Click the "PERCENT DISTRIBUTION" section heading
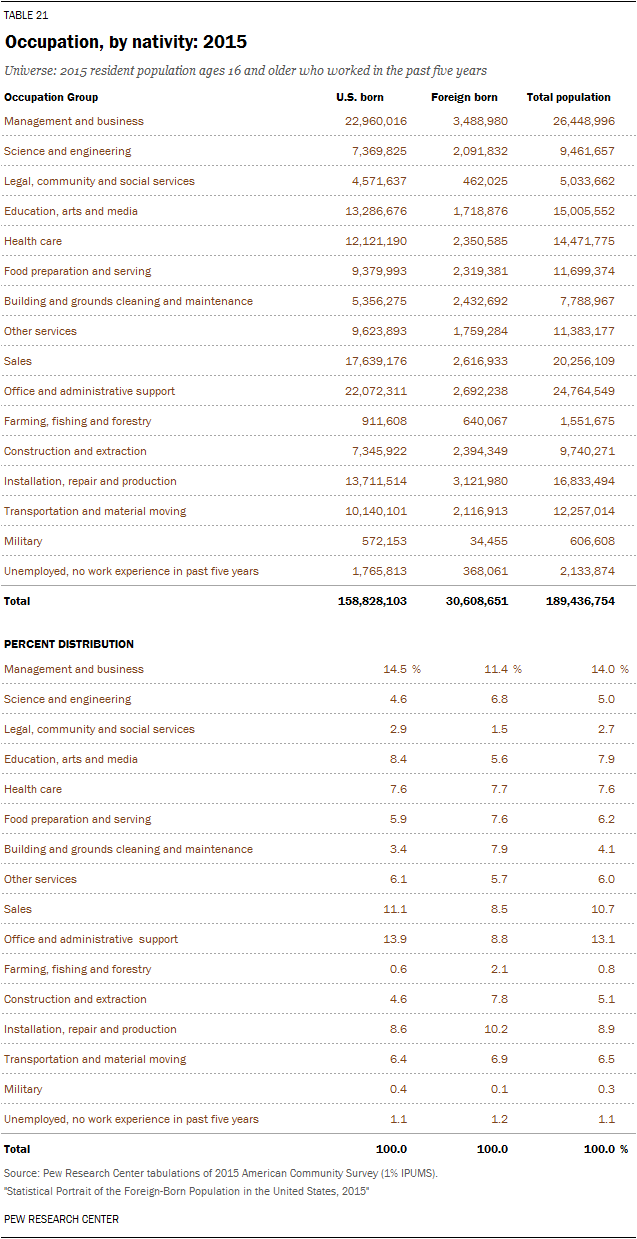 69,644
